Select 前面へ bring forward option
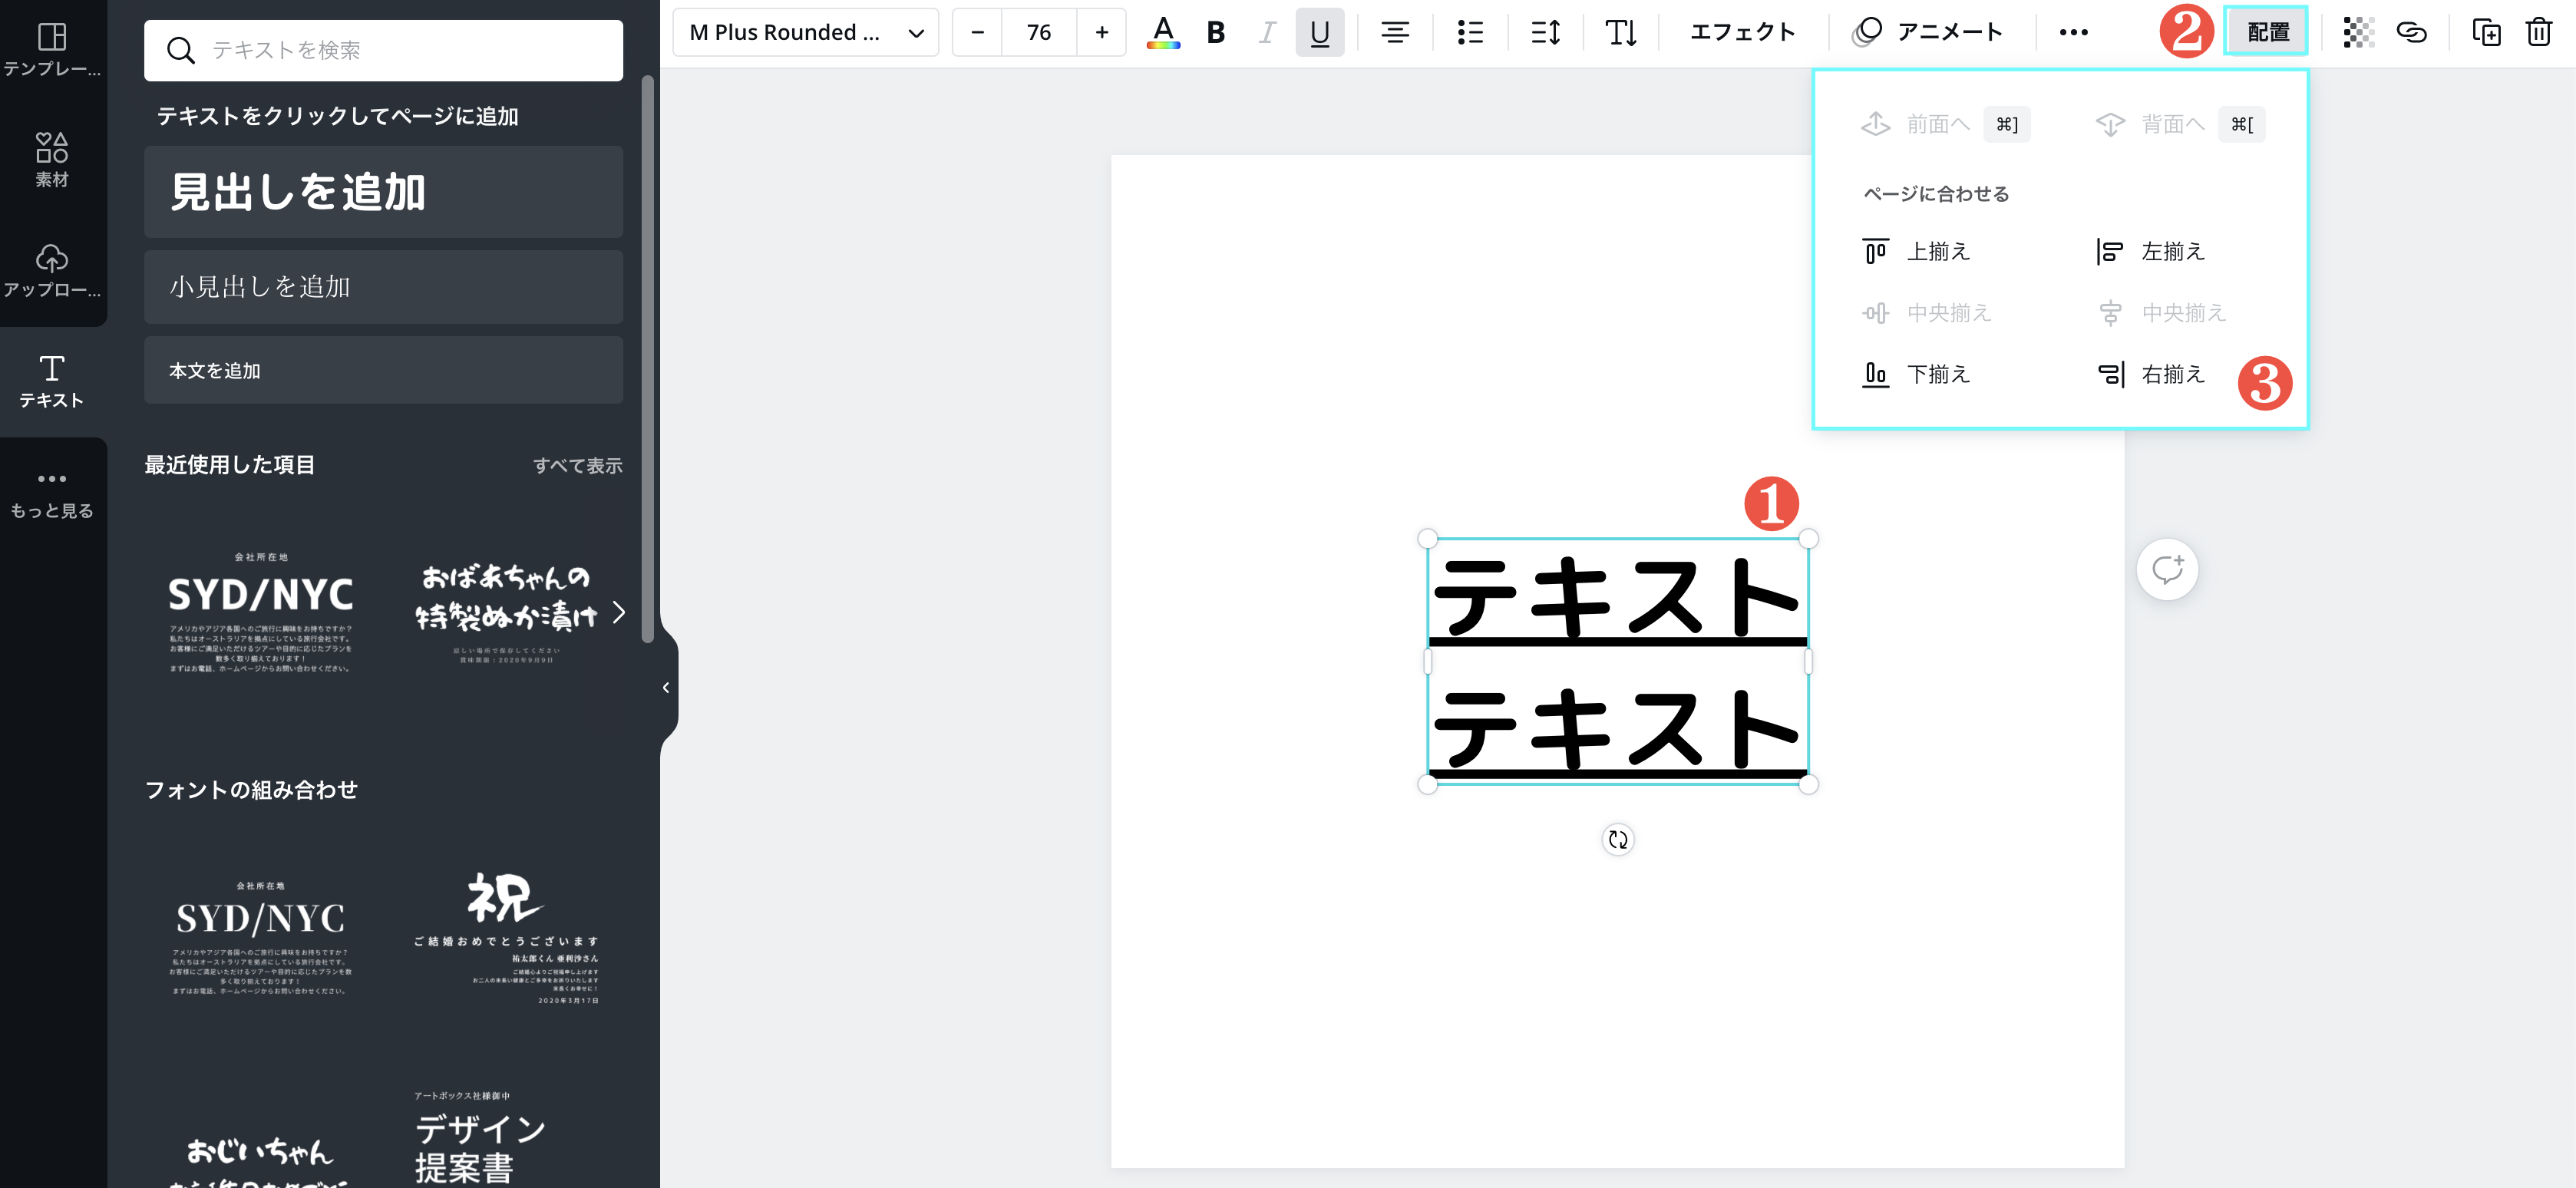The height and width of the screenshot is (1188, 2576). 1944,124
